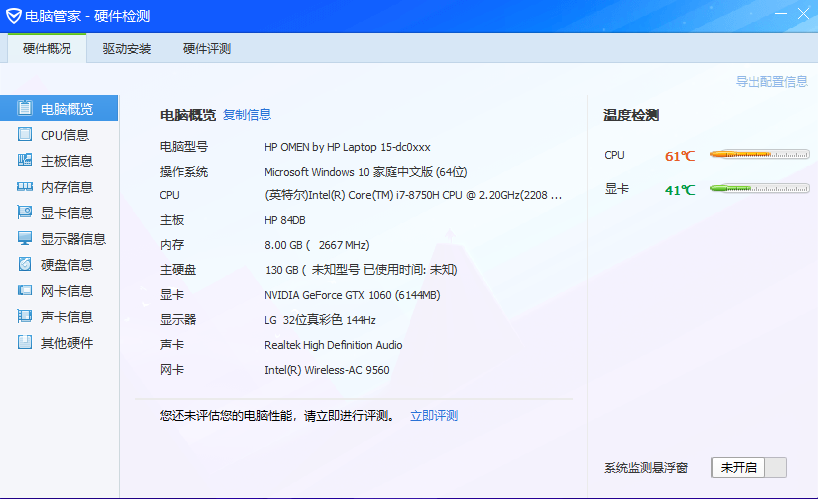Select the 电脑概览 overview icon
The height and width of the screenshot is (499, 818).
[x=25, y=109]
